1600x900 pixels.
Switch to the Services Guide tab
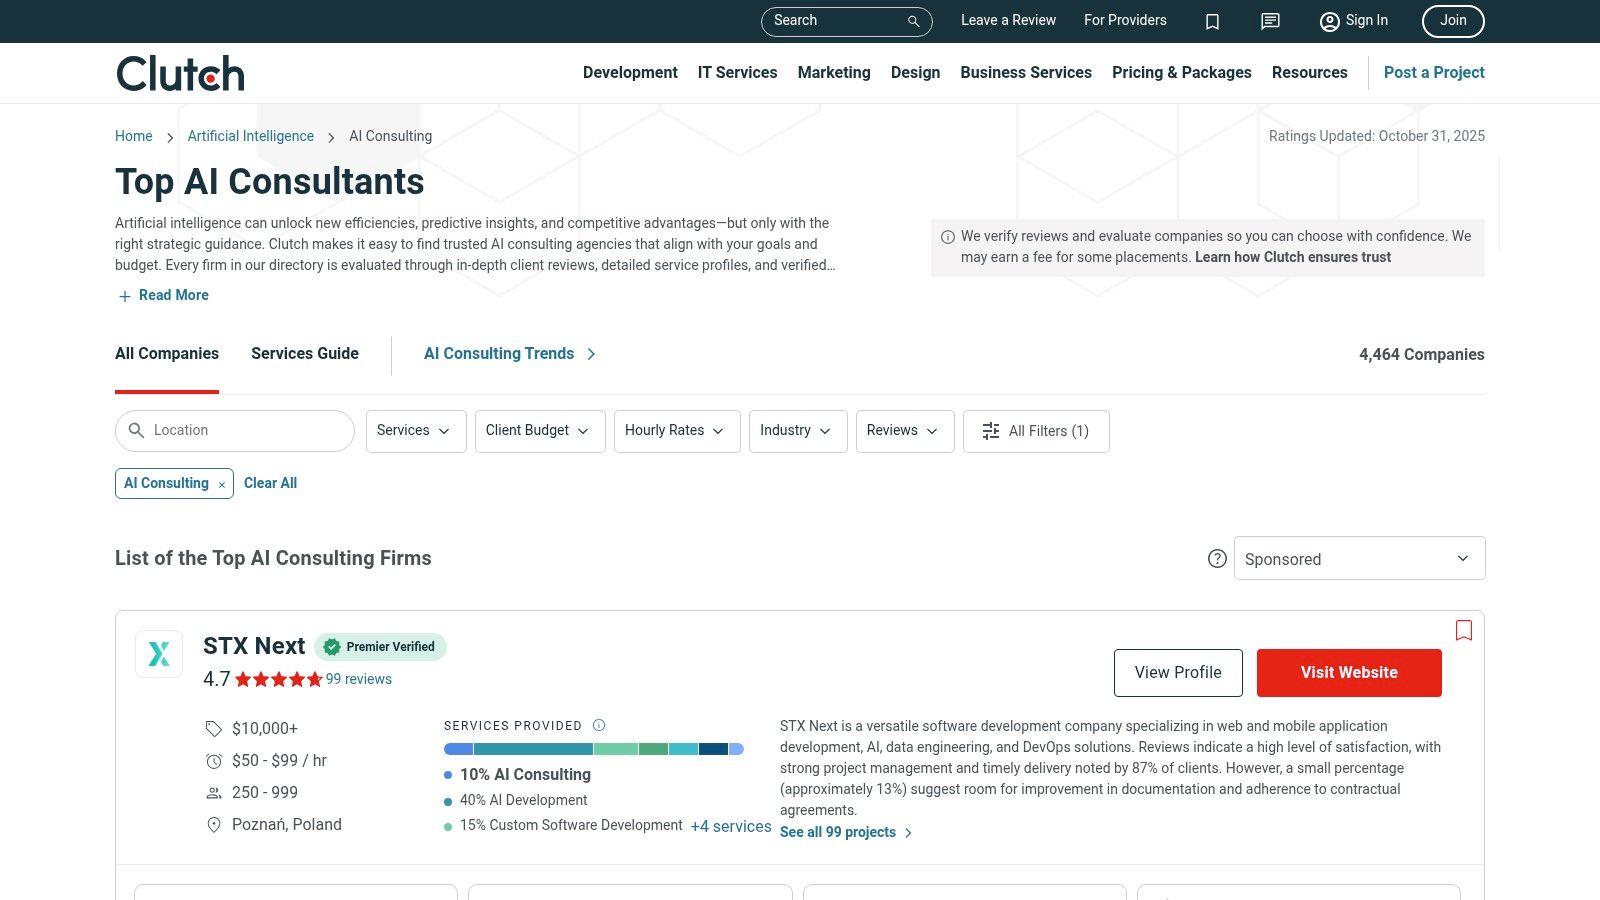[305, 354]
